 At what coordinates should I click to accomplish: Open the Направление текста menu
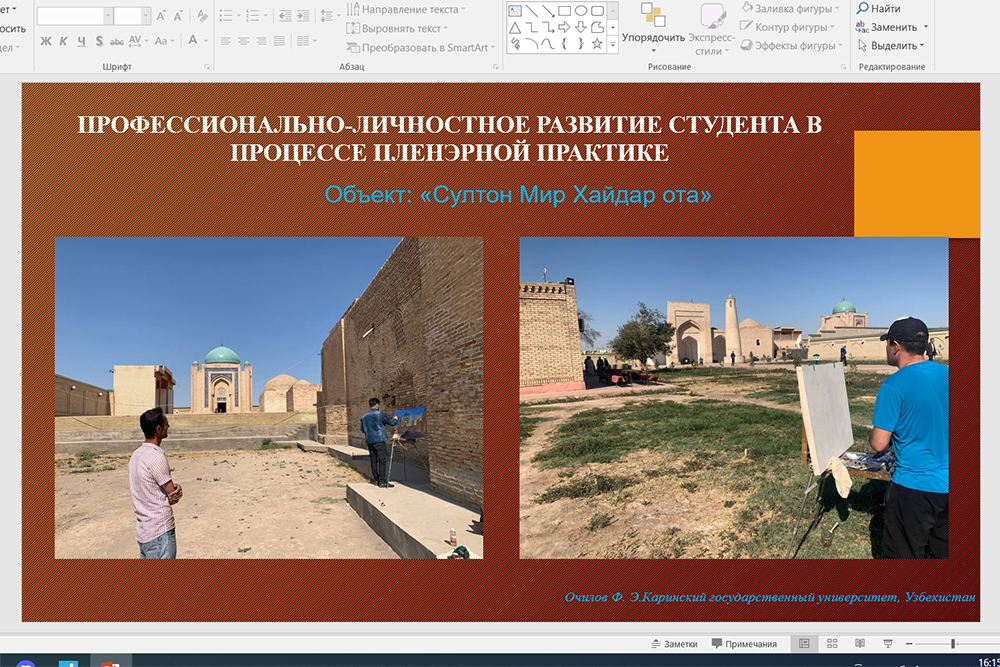tap(403, 9)
